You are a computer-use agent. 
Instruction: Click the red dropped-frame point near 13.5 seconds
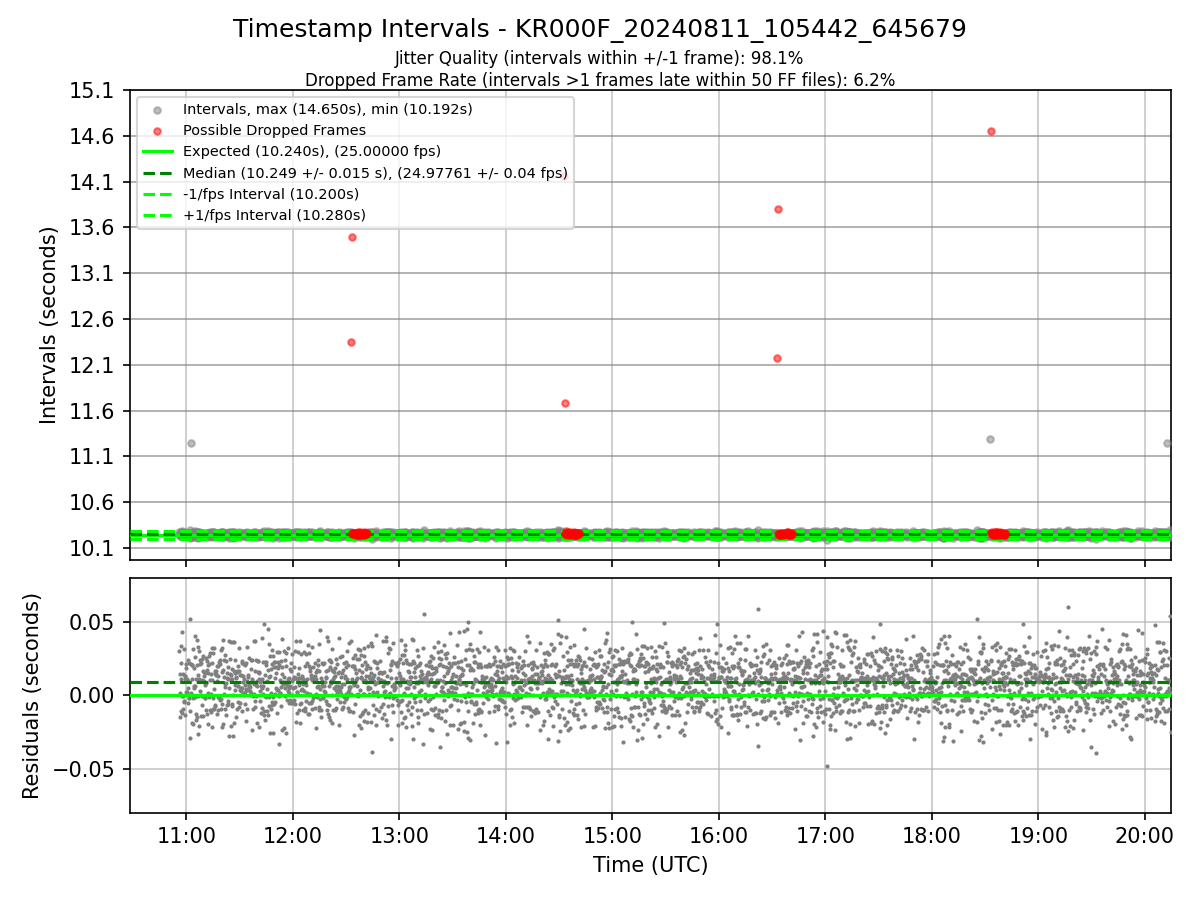coord(352,237)
